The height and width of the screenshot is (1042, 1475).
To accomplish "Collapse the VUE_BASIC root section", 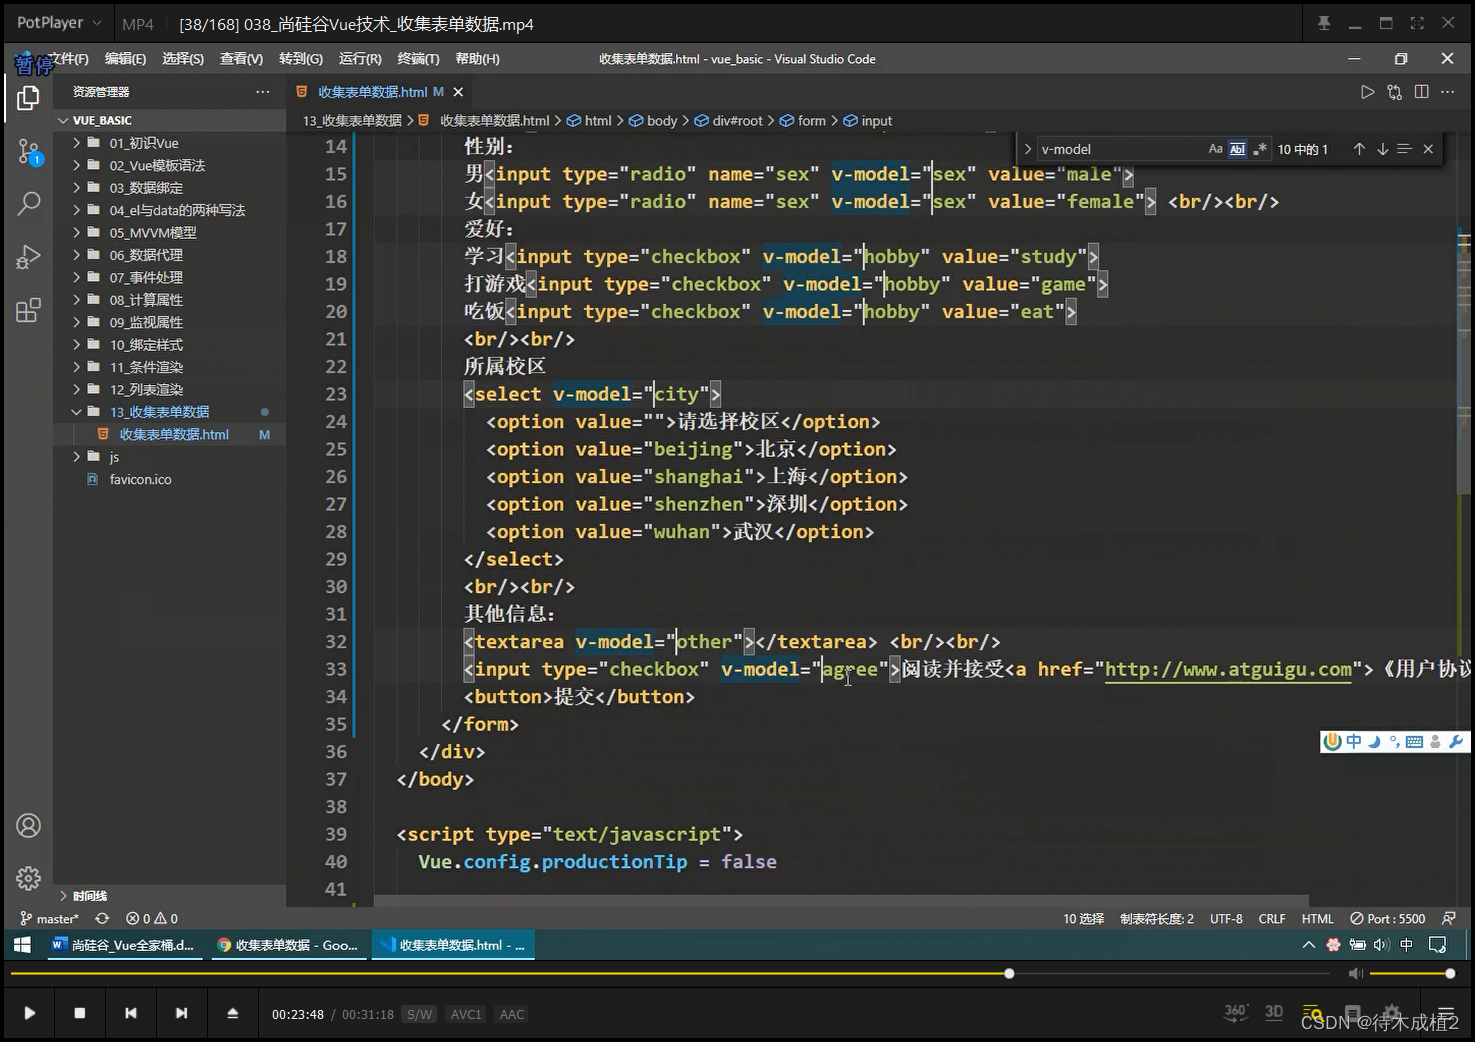I will tap(64, 120).
